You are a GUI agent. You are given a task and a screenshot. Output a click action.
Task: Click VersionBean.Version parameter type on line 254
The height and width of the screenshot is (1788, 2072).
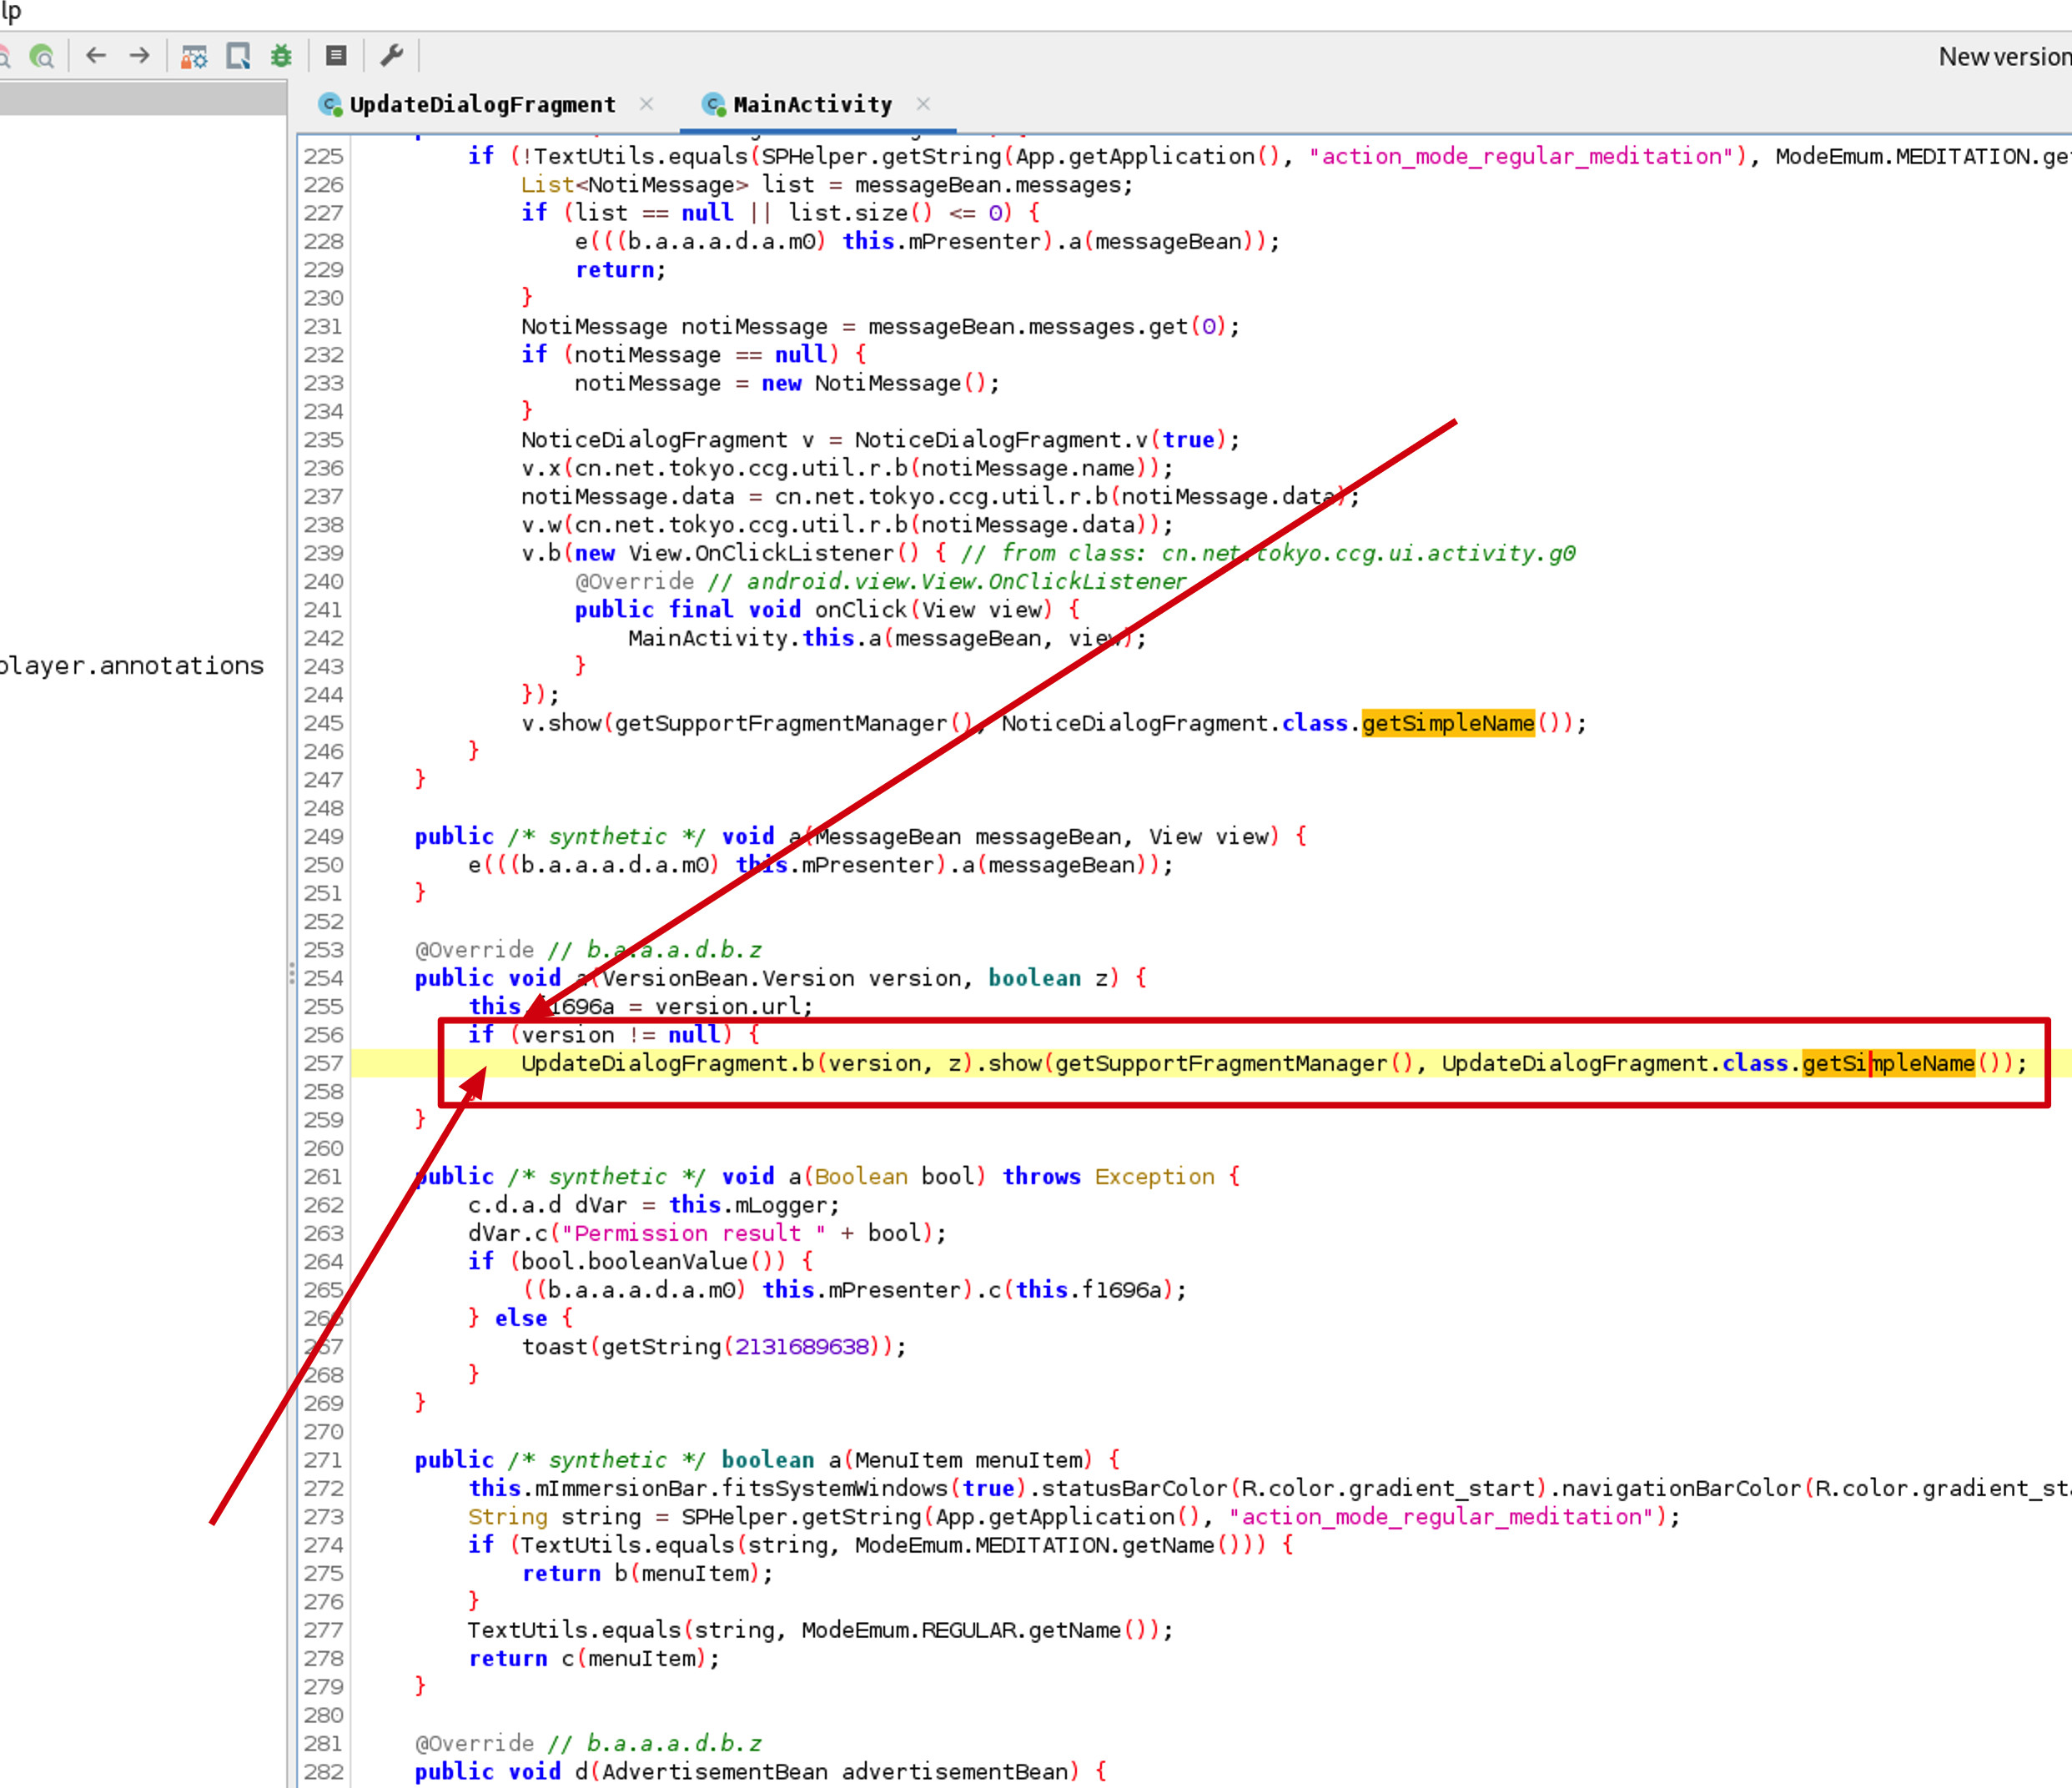[x=728, y=978]
